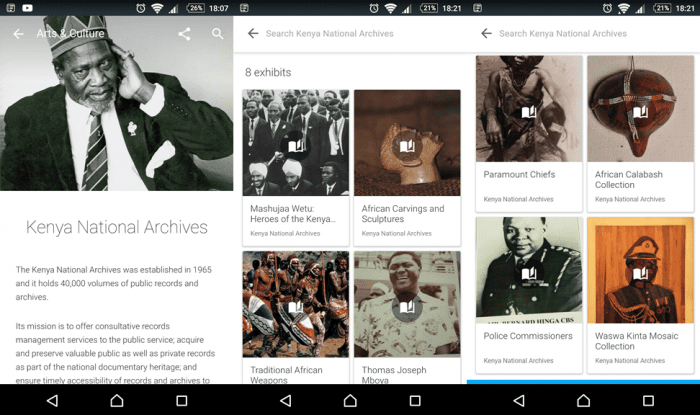Tap Android back button under the right screen
Viewport: 700px width, 415px height.
(x=519, y=401)
